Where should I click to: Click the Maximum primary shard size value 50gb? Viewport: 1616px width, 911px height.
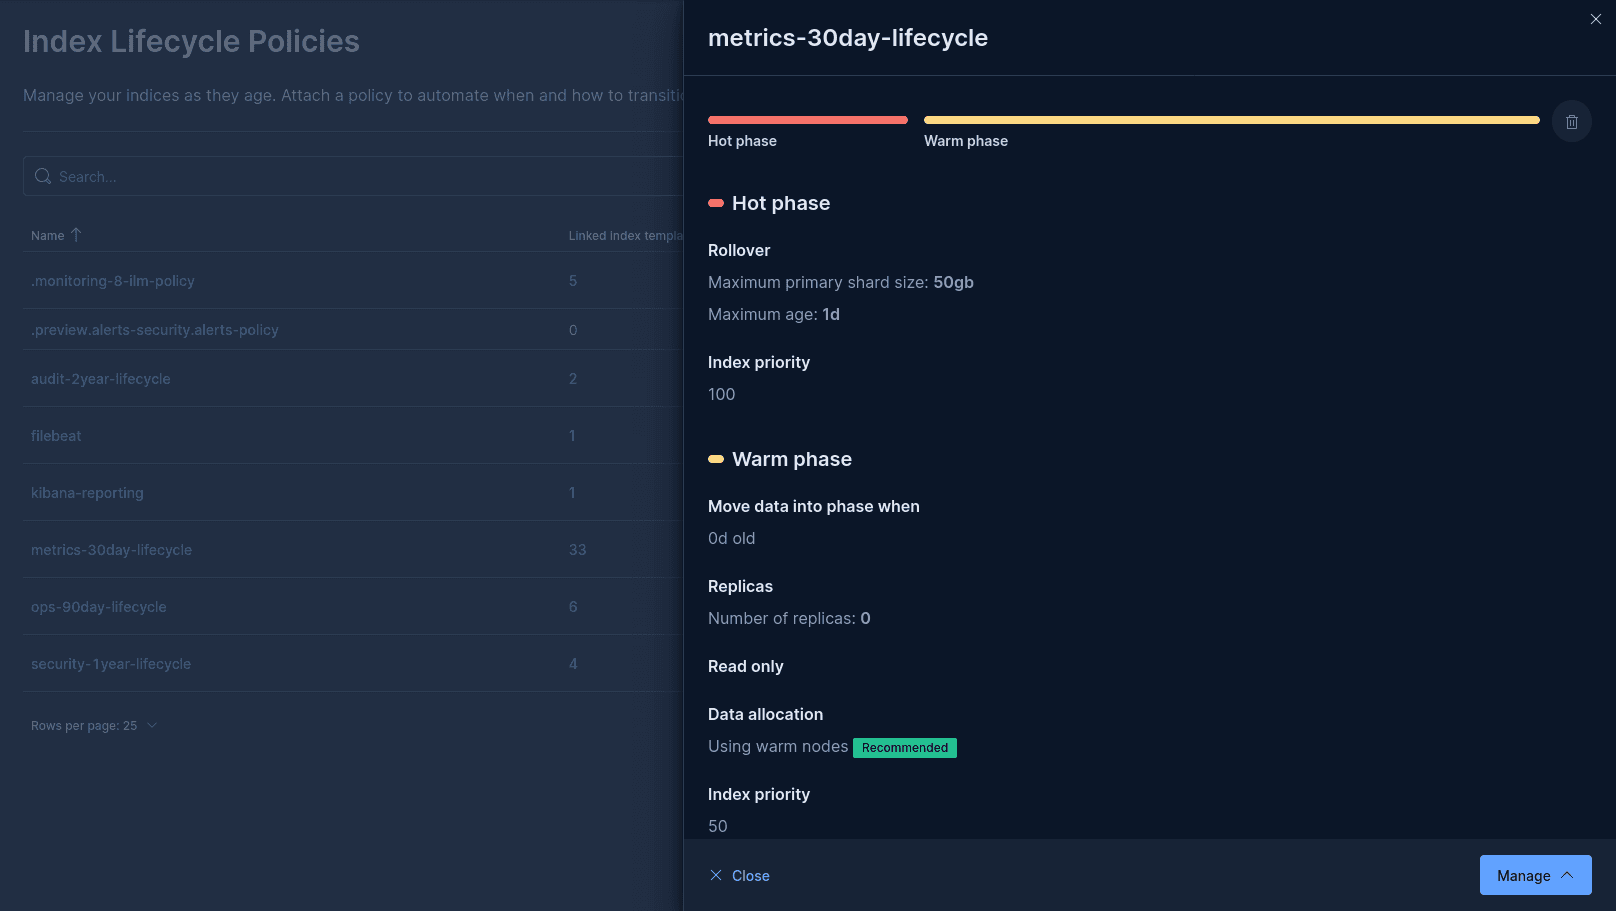(x=954, y=282)
